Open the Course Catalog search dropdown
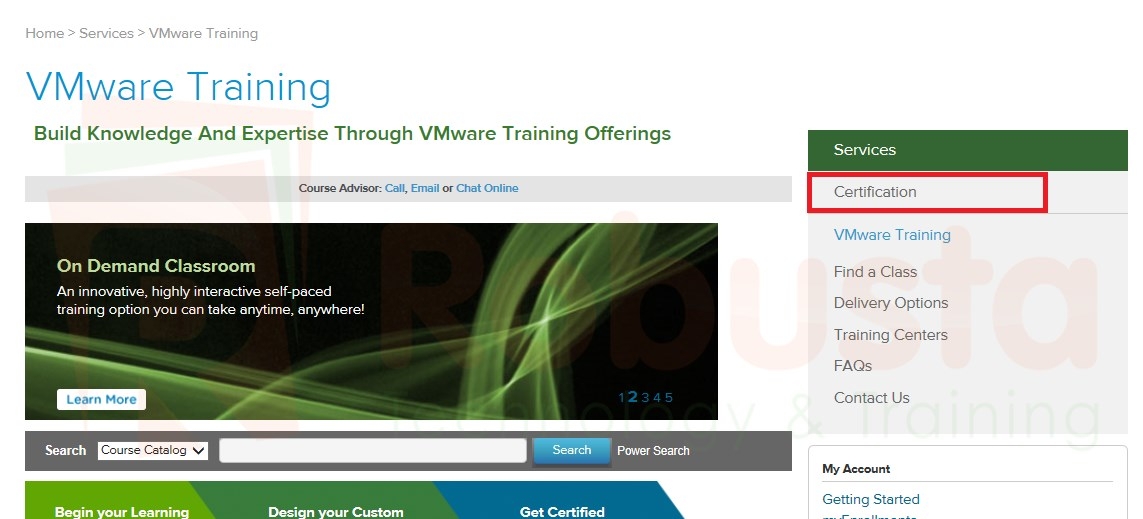Viewport: 1143px width, 519px height. coord(153,450)
